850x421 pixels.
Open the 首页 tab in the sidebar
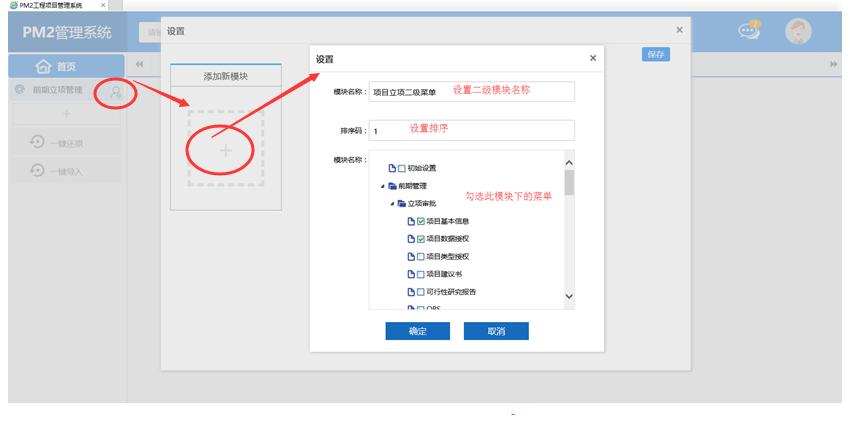click(65, 66)
